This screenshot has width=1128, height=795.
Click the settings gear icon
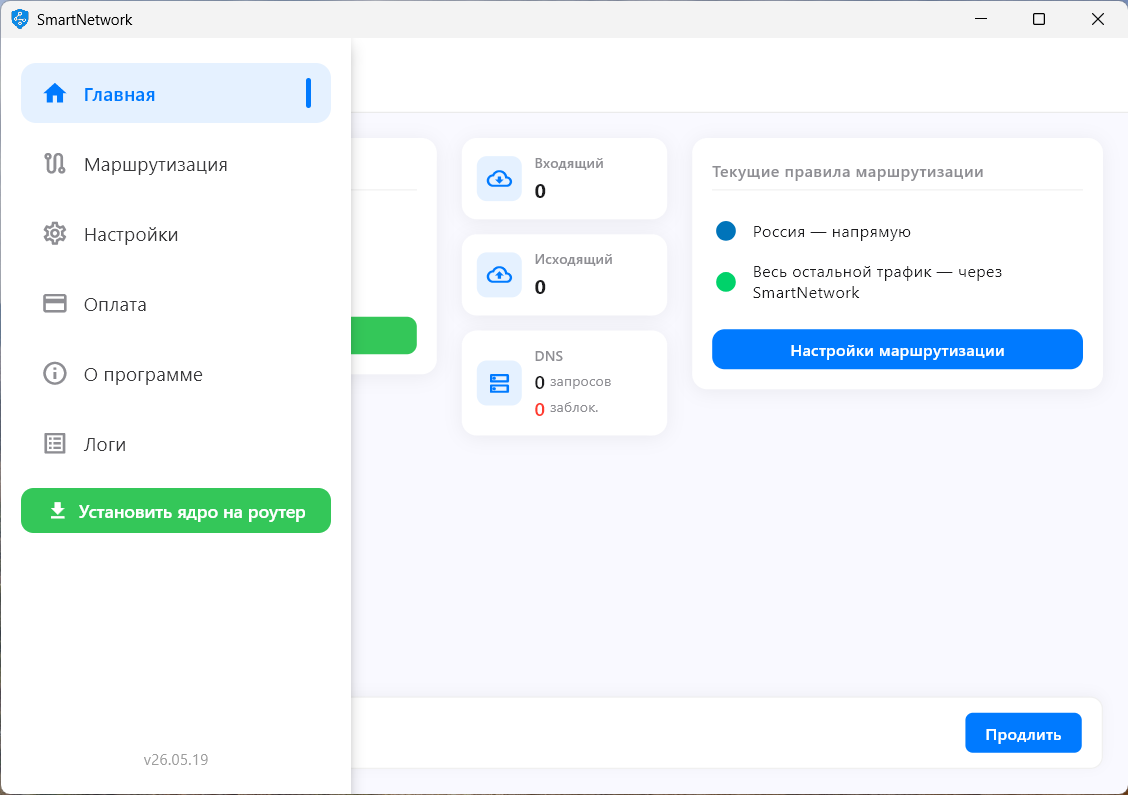click(x=55, y=234)
